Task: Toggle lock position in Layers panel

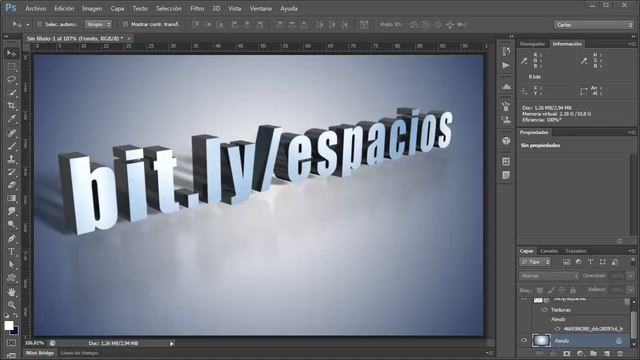Action: (562, 290)
